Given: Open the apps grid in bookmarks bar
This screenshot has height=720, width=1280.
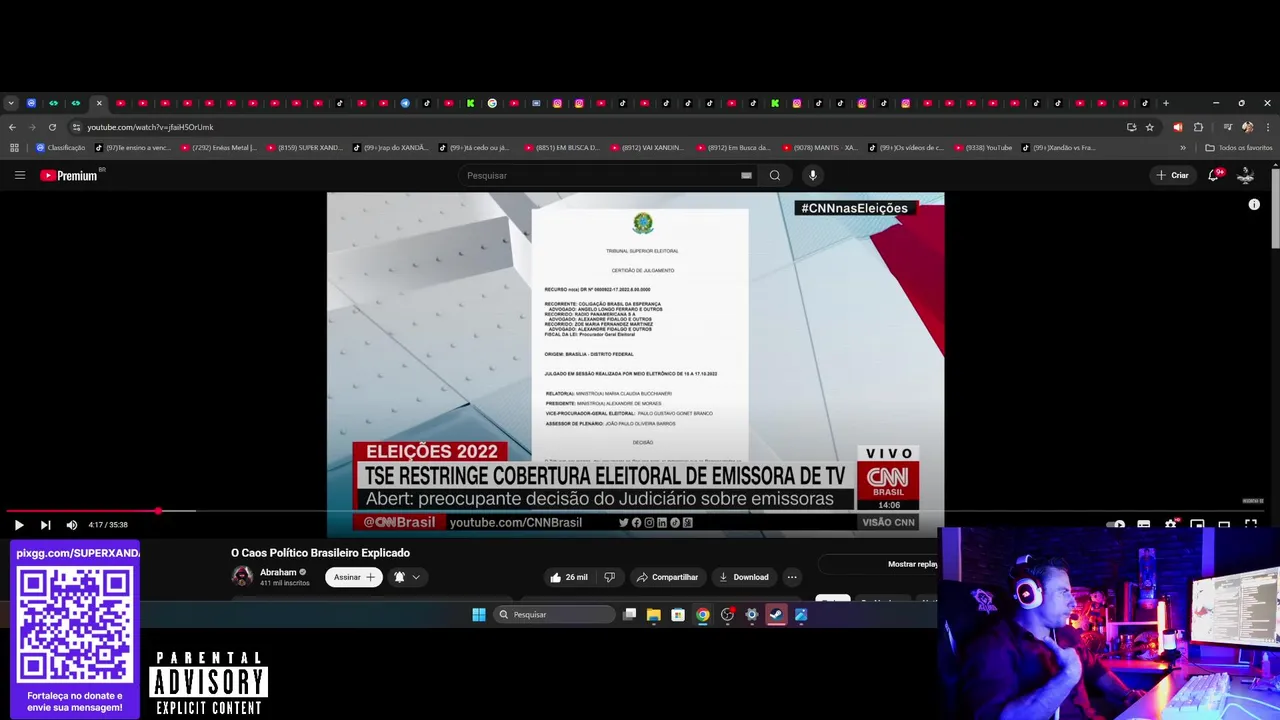Looking at the screenshot, I should coord(14,148).
